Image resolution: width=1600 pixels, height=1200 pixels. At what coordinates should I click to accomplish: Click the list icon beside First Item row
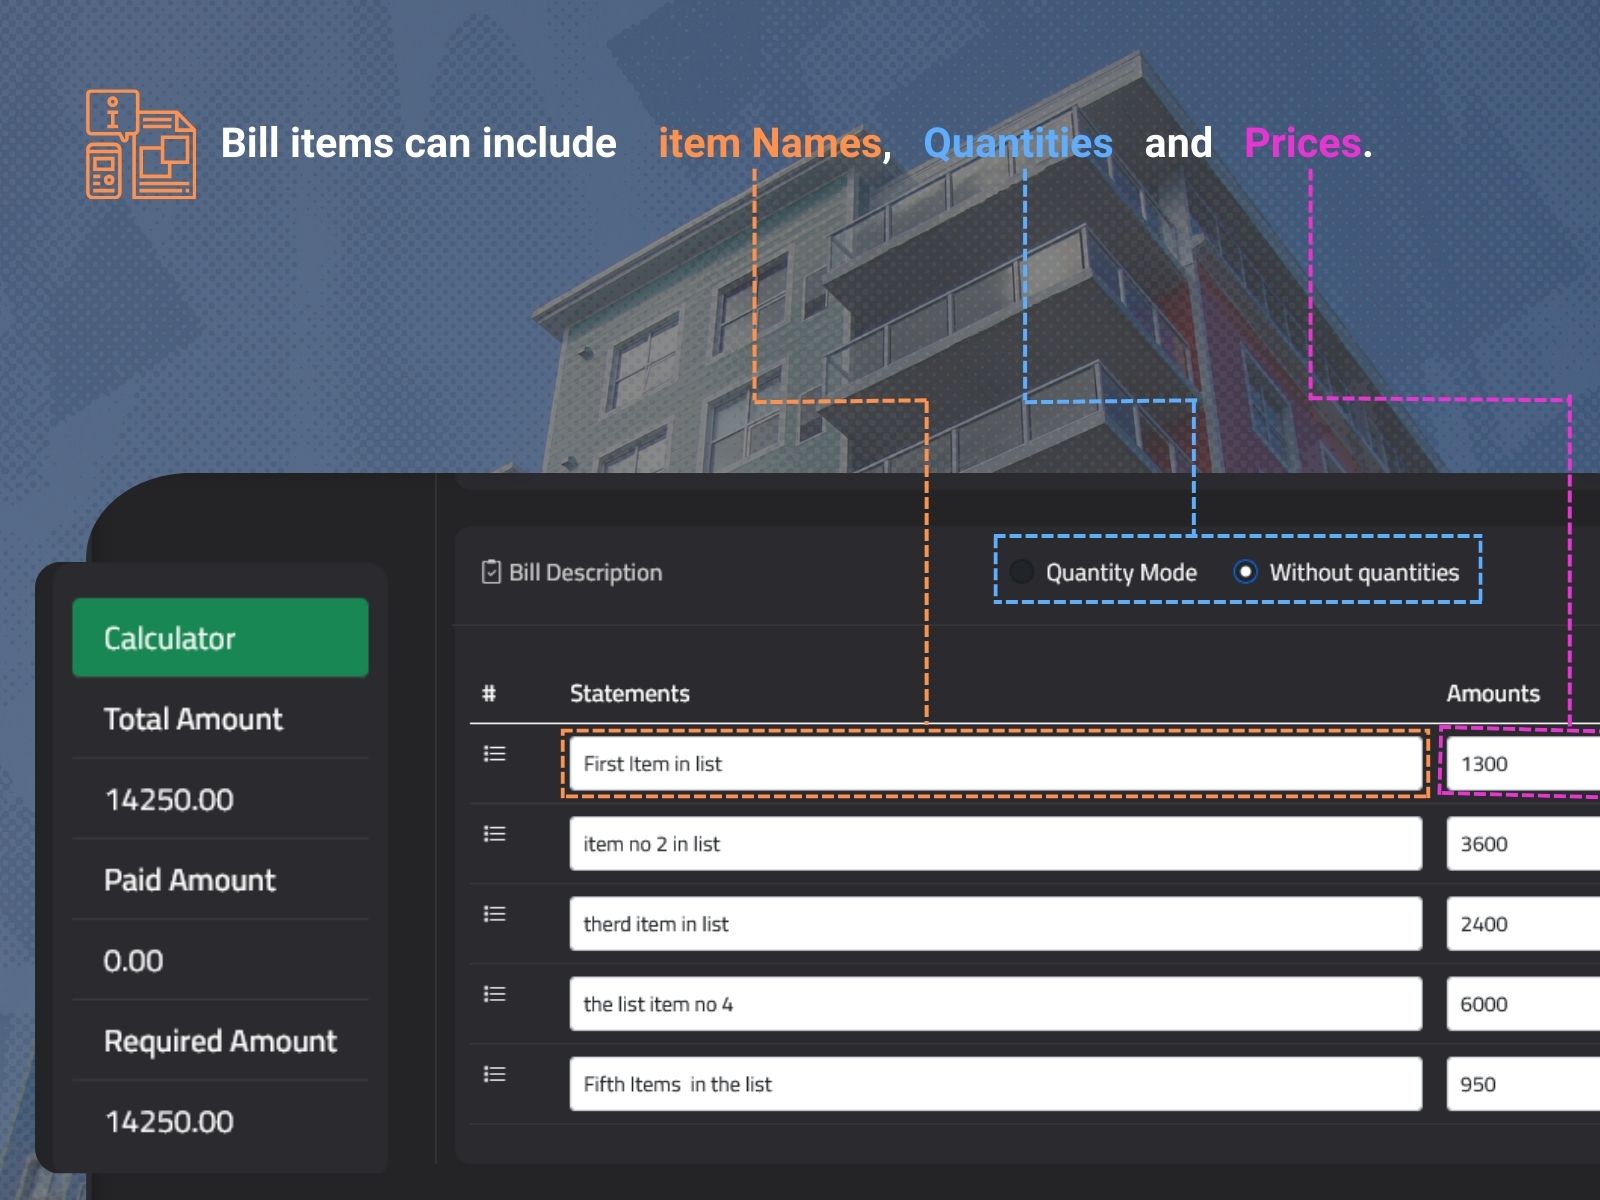[494, 754]
